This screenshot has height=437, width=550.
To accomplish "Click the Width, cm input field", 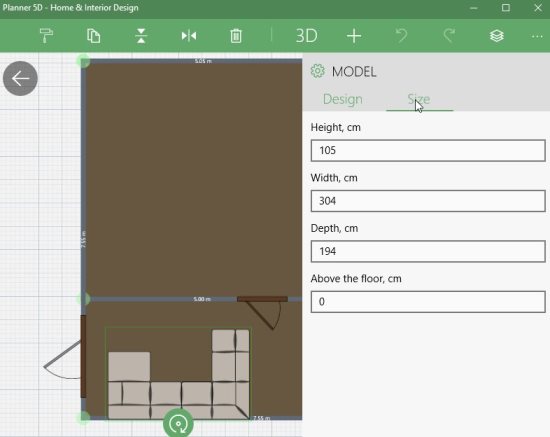I will coord(428,201).
